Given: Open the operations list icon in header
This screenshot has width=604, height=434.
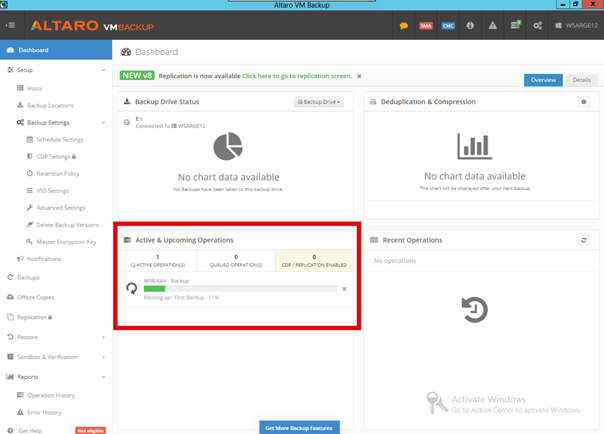Looking at the screenshot, I should pyautogui.click(x=515, y=25).
